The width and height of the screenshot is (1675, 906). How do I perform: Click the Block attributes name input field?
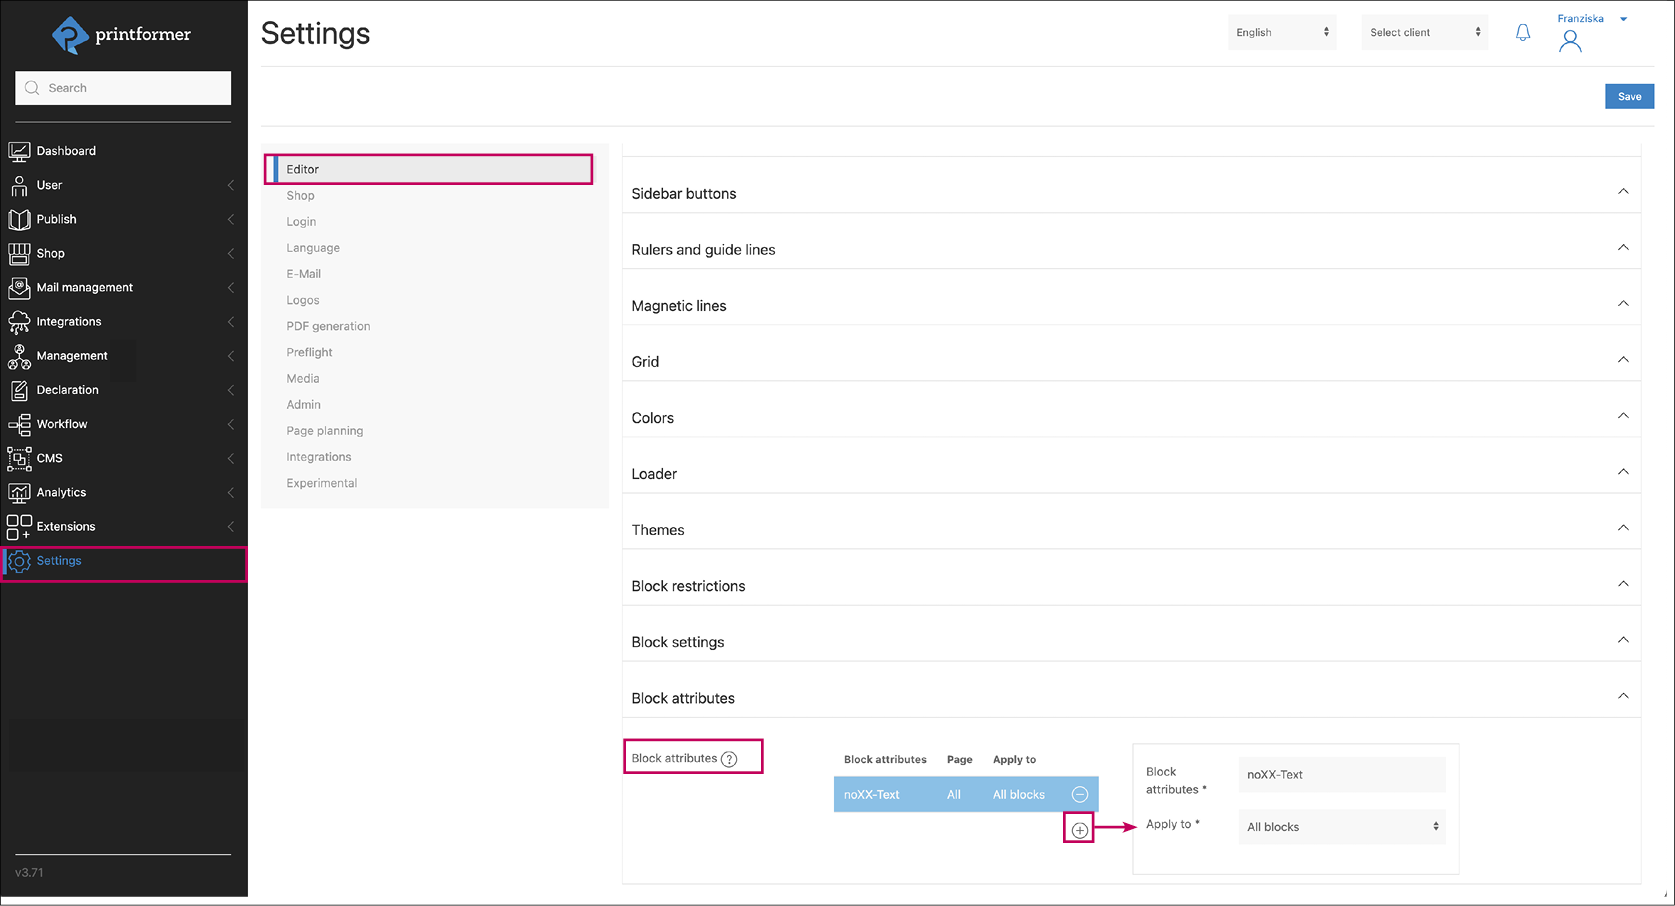click(x=1341, y=774)
